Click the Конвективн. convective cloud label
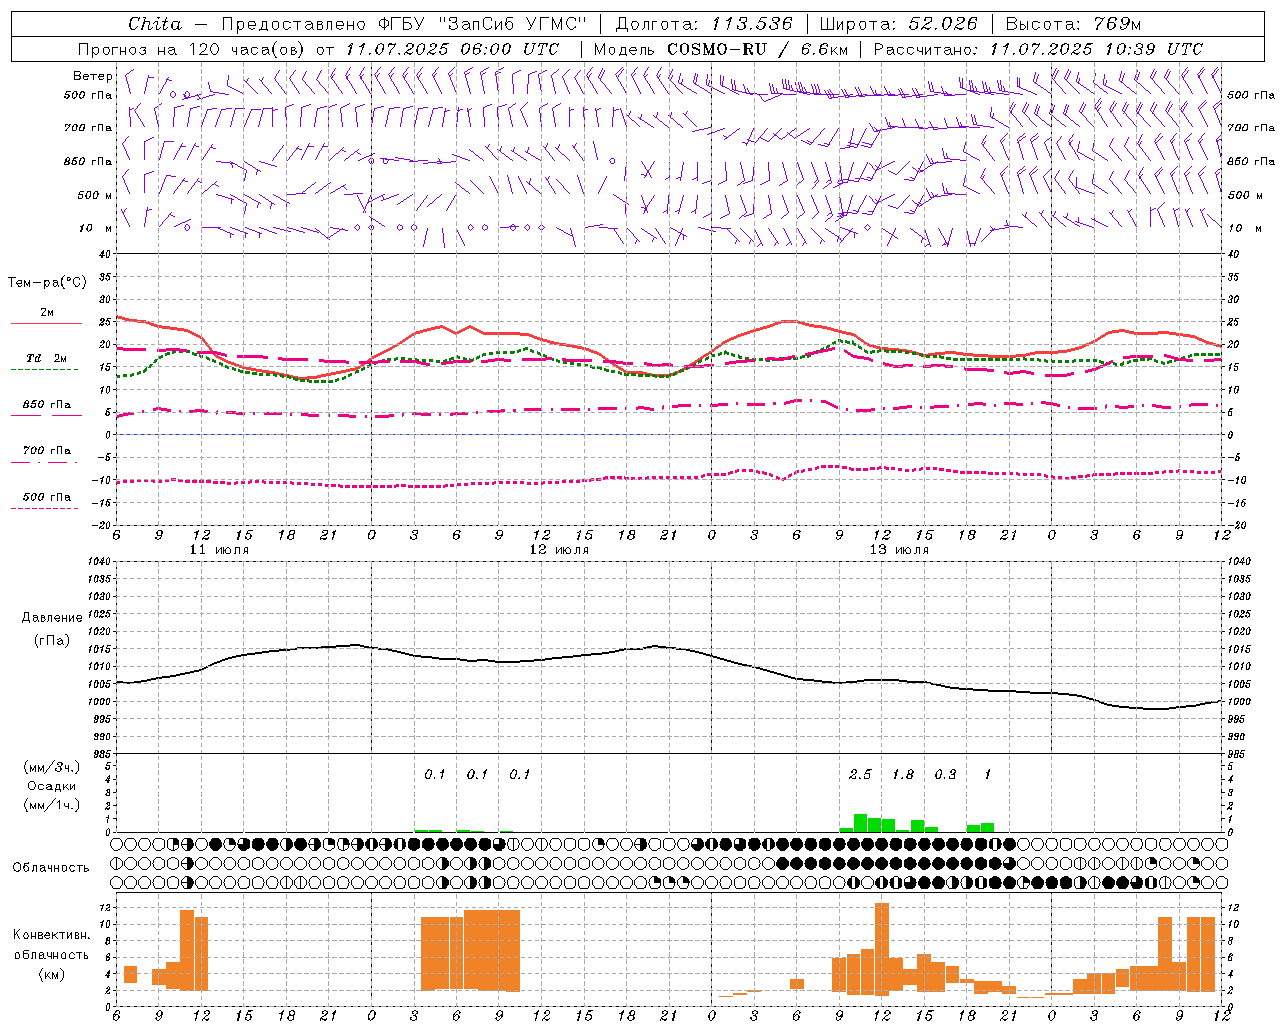This screenshot has width=1280, height=1024. (51, 935)
